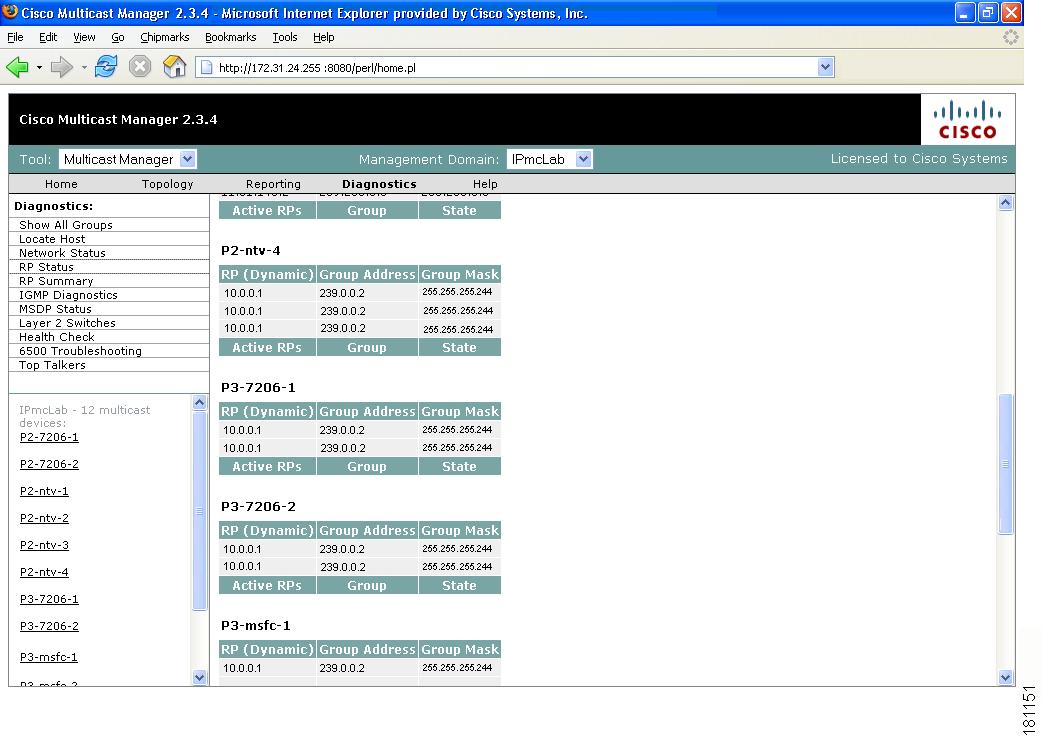This screenshot has width=1043, height=742.
Task: Select device P2-ntv-4 in the device list
Action: pos(44,572)
